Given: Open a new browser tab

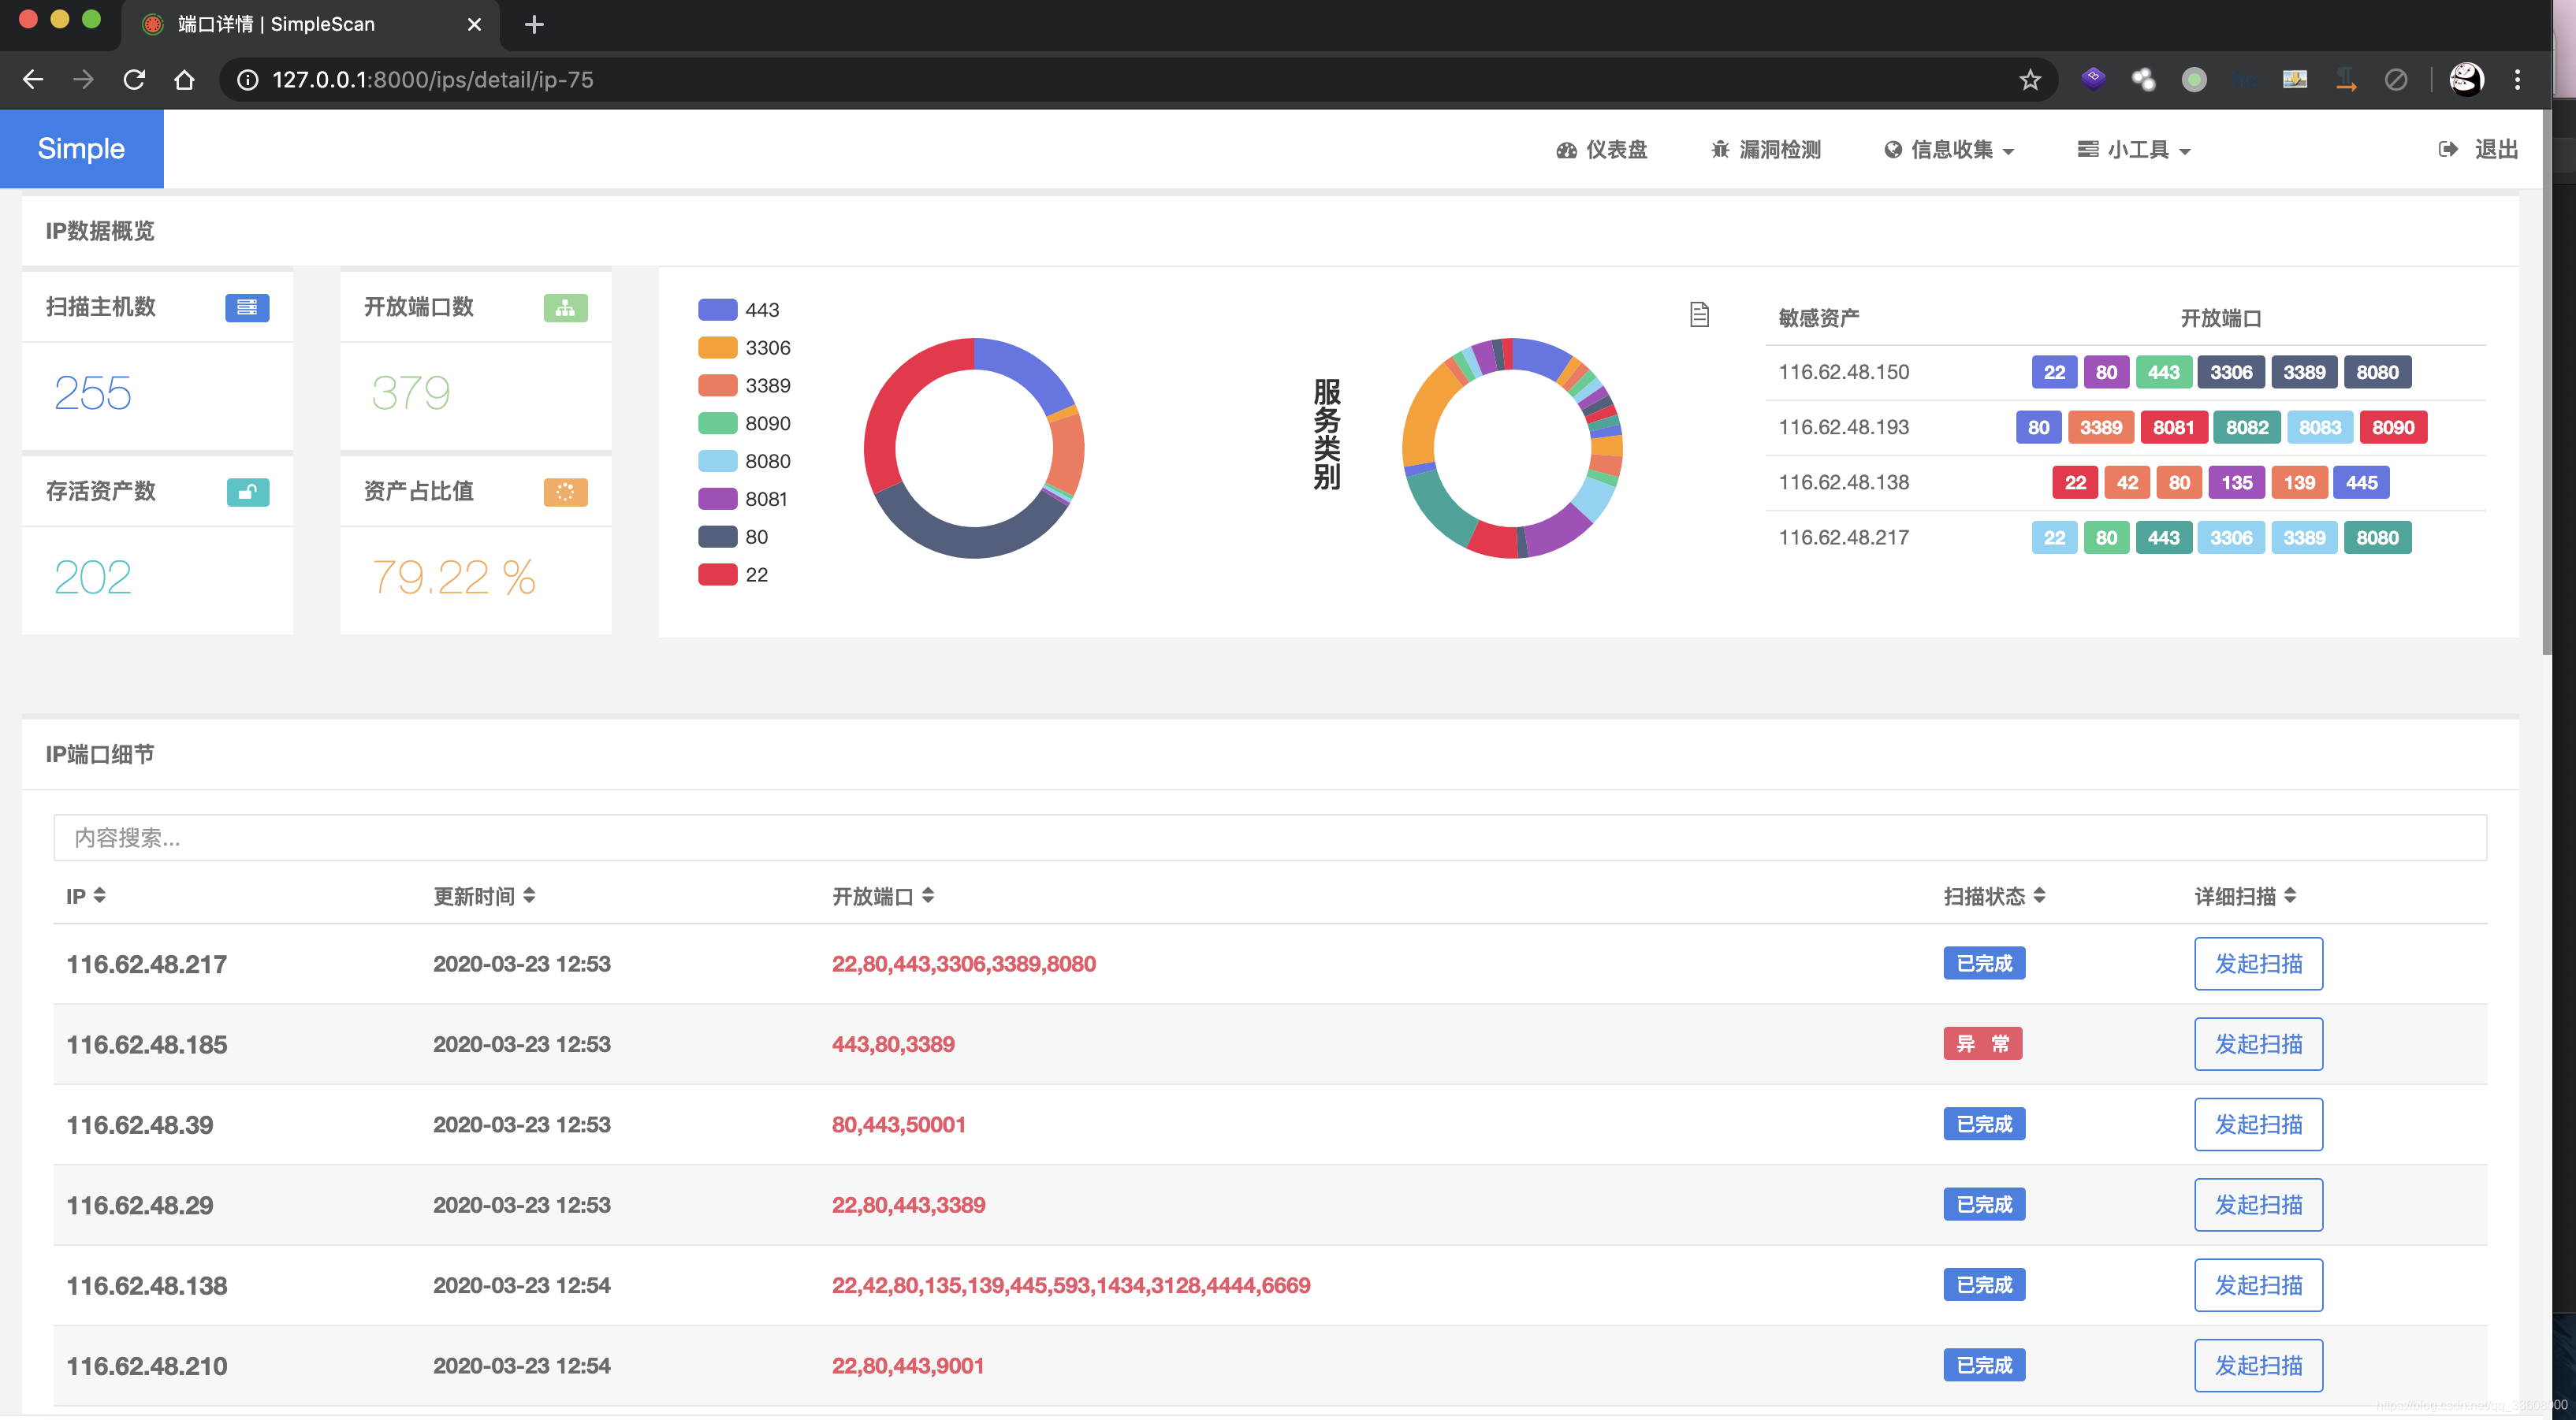Looking at the screenshot, I should point(534,24).
